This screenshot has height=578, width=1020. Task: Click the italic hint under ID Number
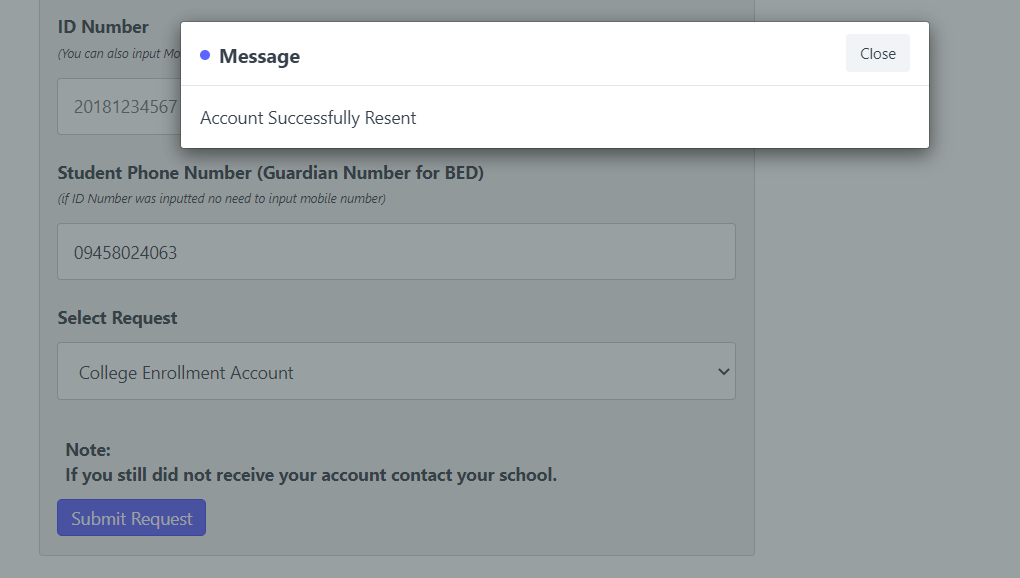[119, 53]
